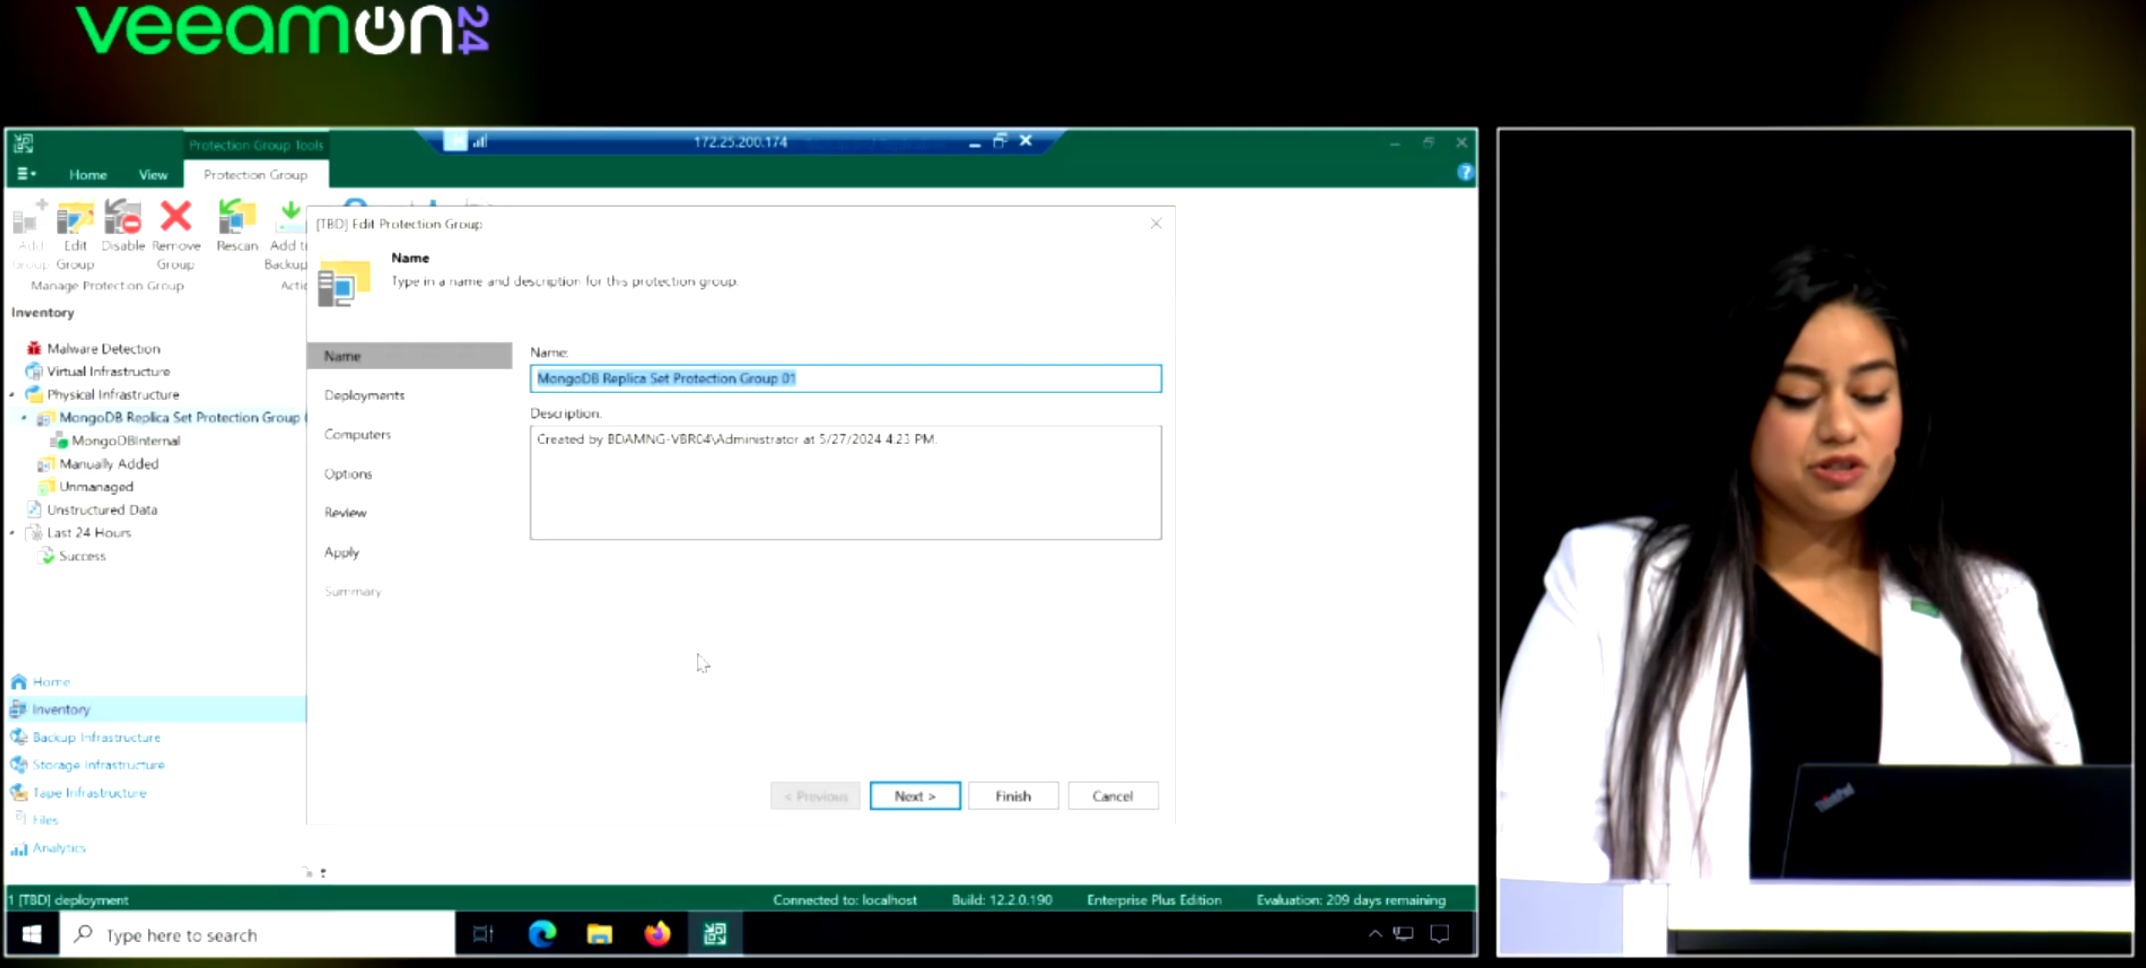2146x968 pixels.
Task: Open Firefox from the taskbar
Action: (x=657, y=934)
